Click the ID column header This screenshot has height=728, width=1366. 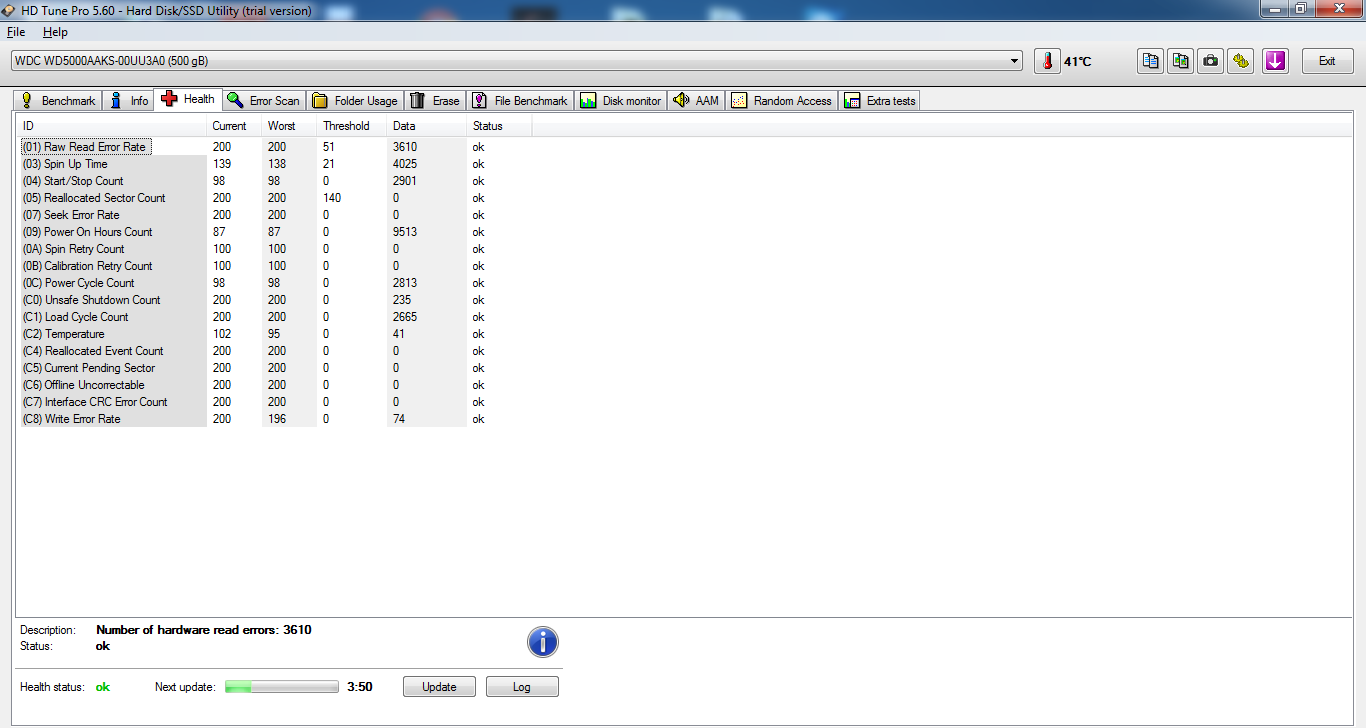[111, 126]
